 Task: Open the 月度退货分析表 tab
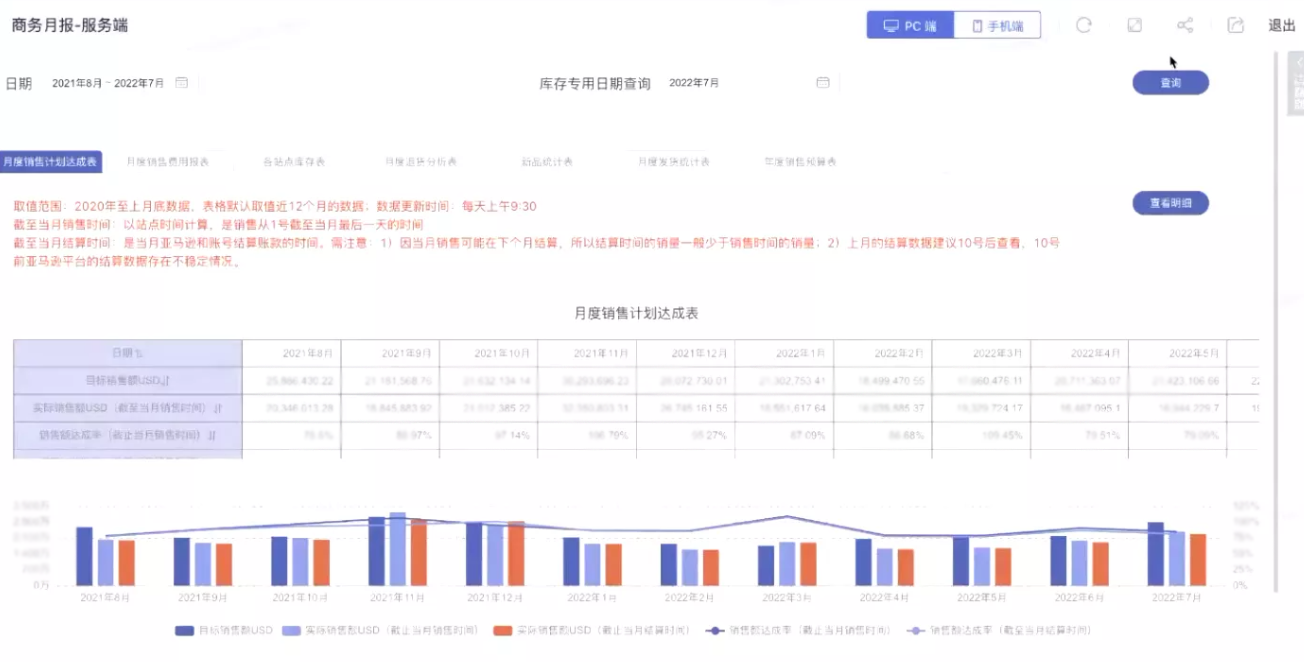point(421,161)
